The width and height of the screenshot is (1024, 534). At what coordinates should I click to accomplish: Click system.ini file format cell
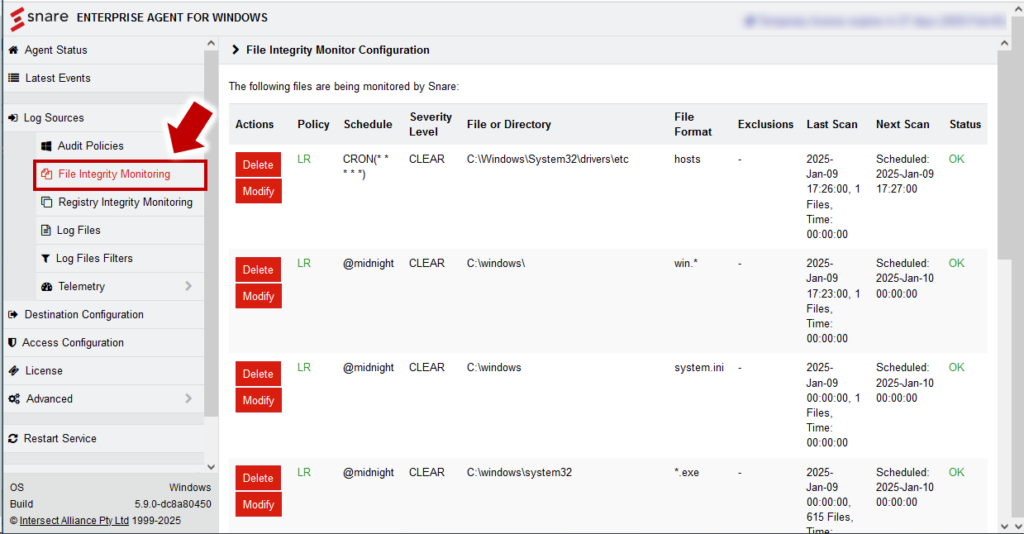pyautogui.click(x=699, y=368)
